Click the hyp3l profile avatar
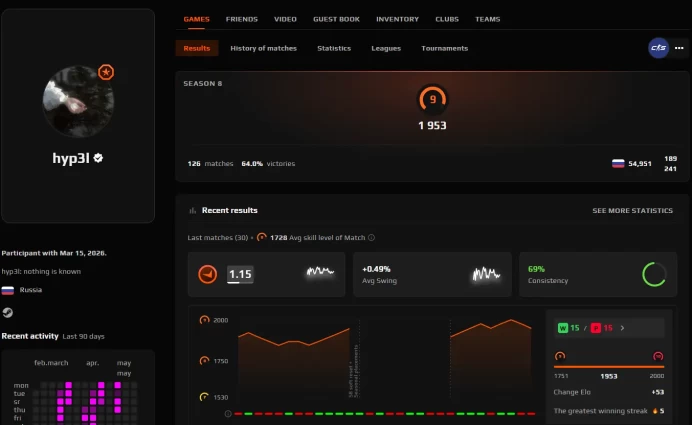 coord(78,102)
